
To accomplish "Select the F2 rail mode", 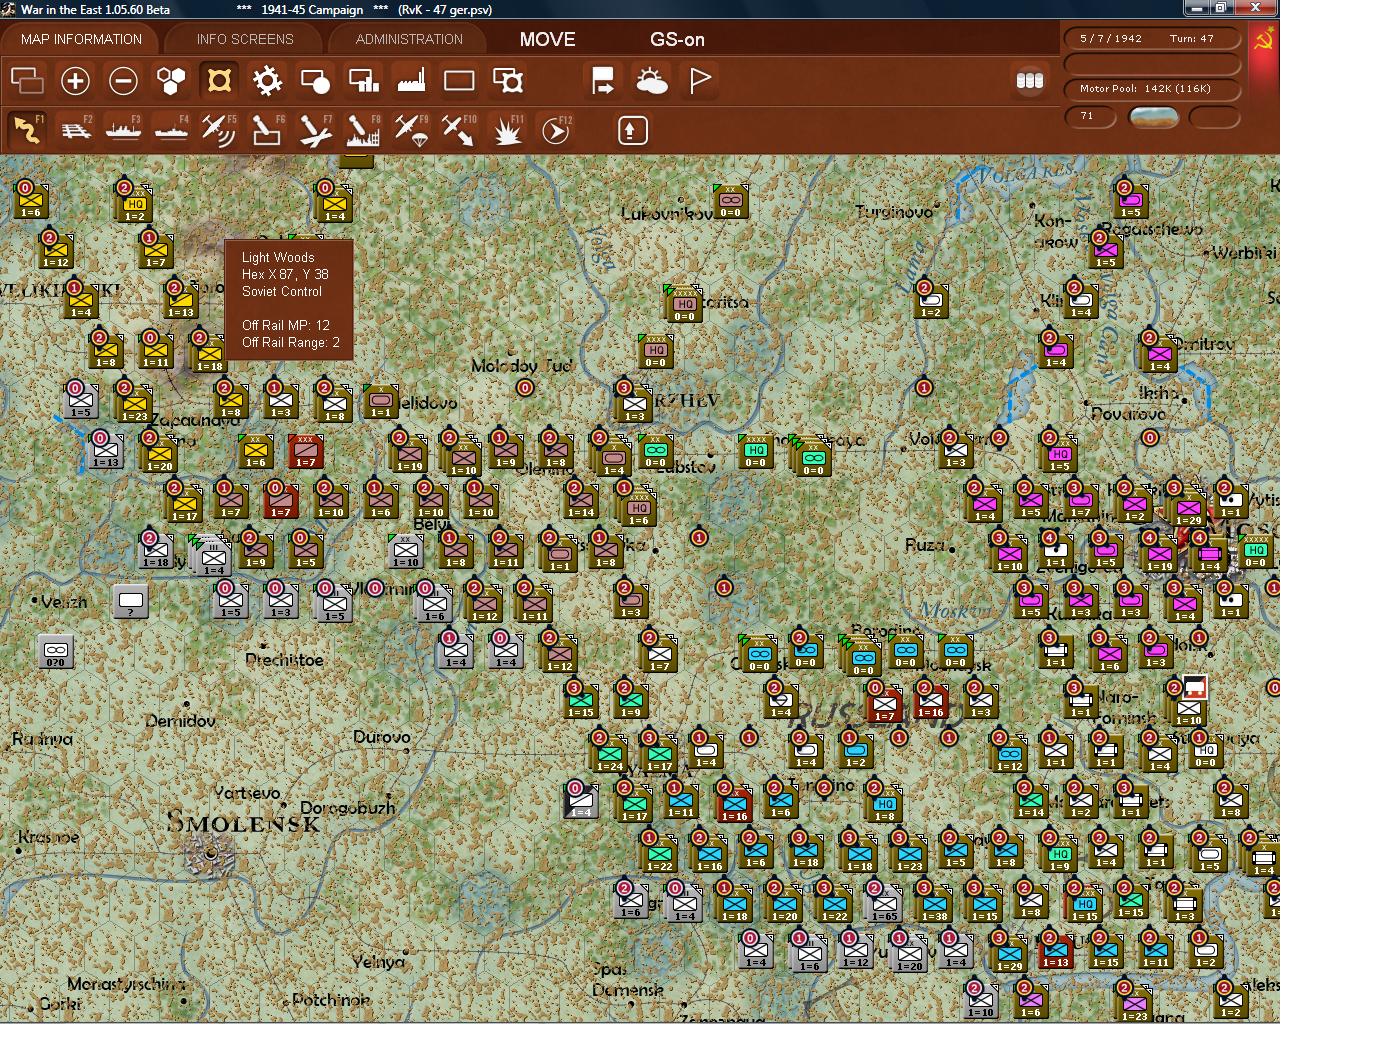I will coord(75,130).
